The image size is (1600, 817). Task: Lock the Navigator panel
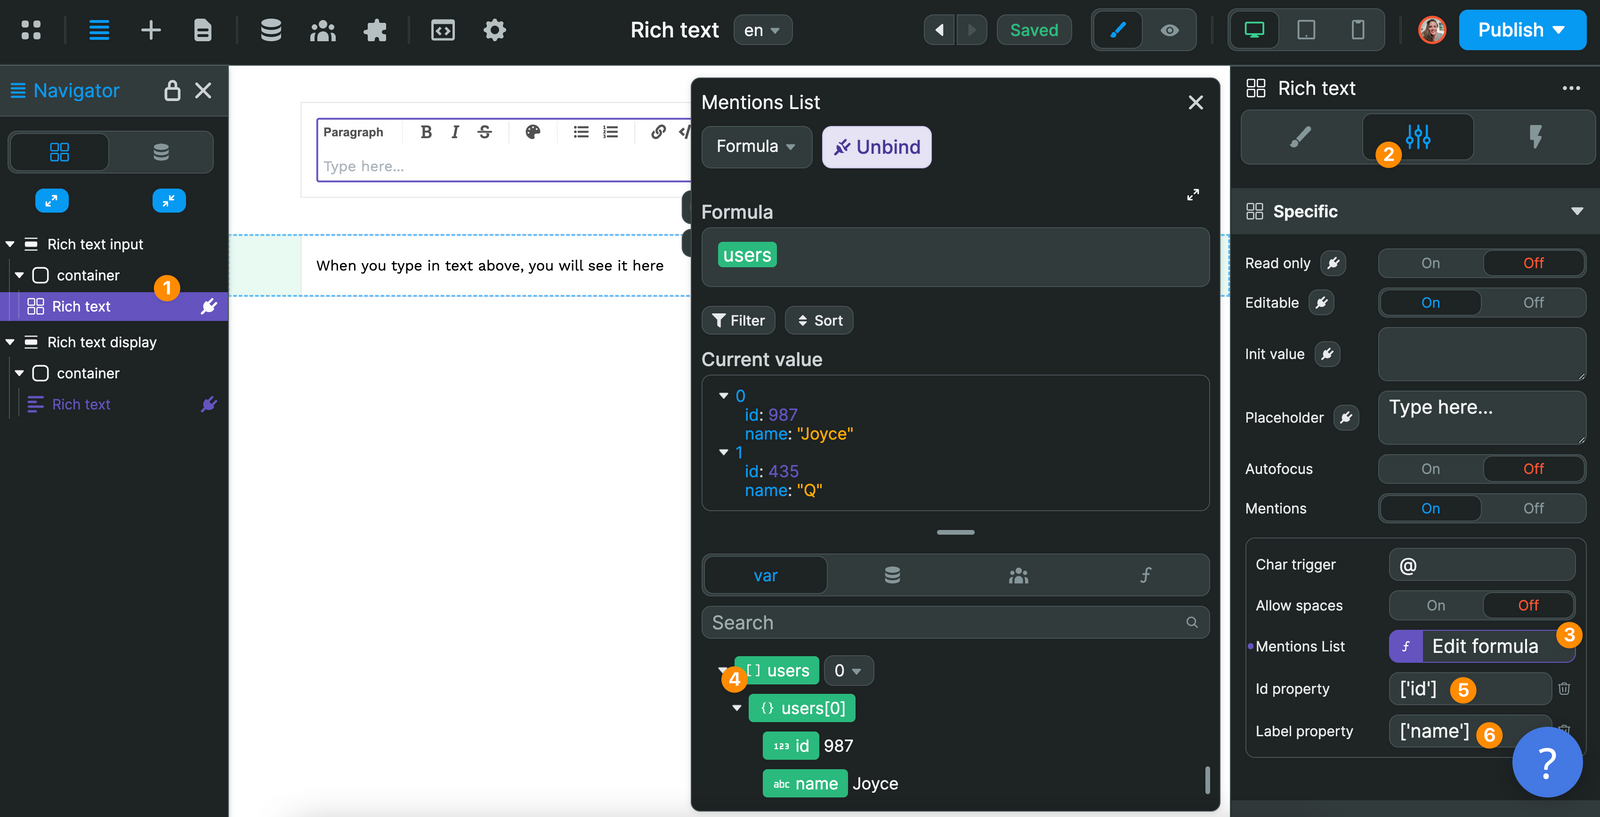coord(172,90)
